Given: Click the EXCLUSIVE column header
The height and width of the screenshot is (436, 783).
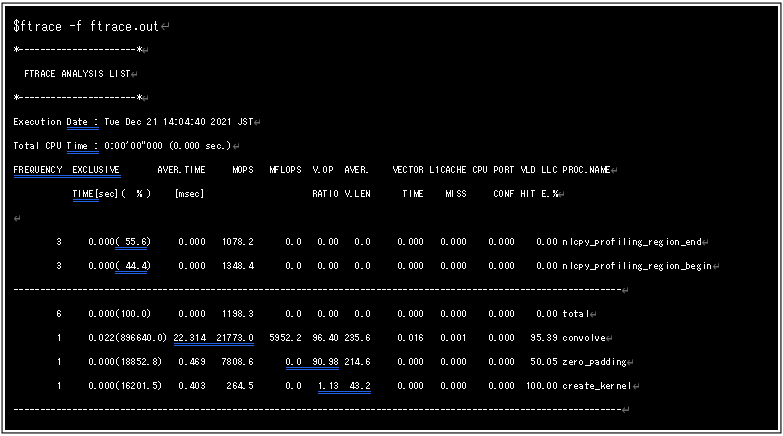Looking at the screenshot, I should point(96,170).
